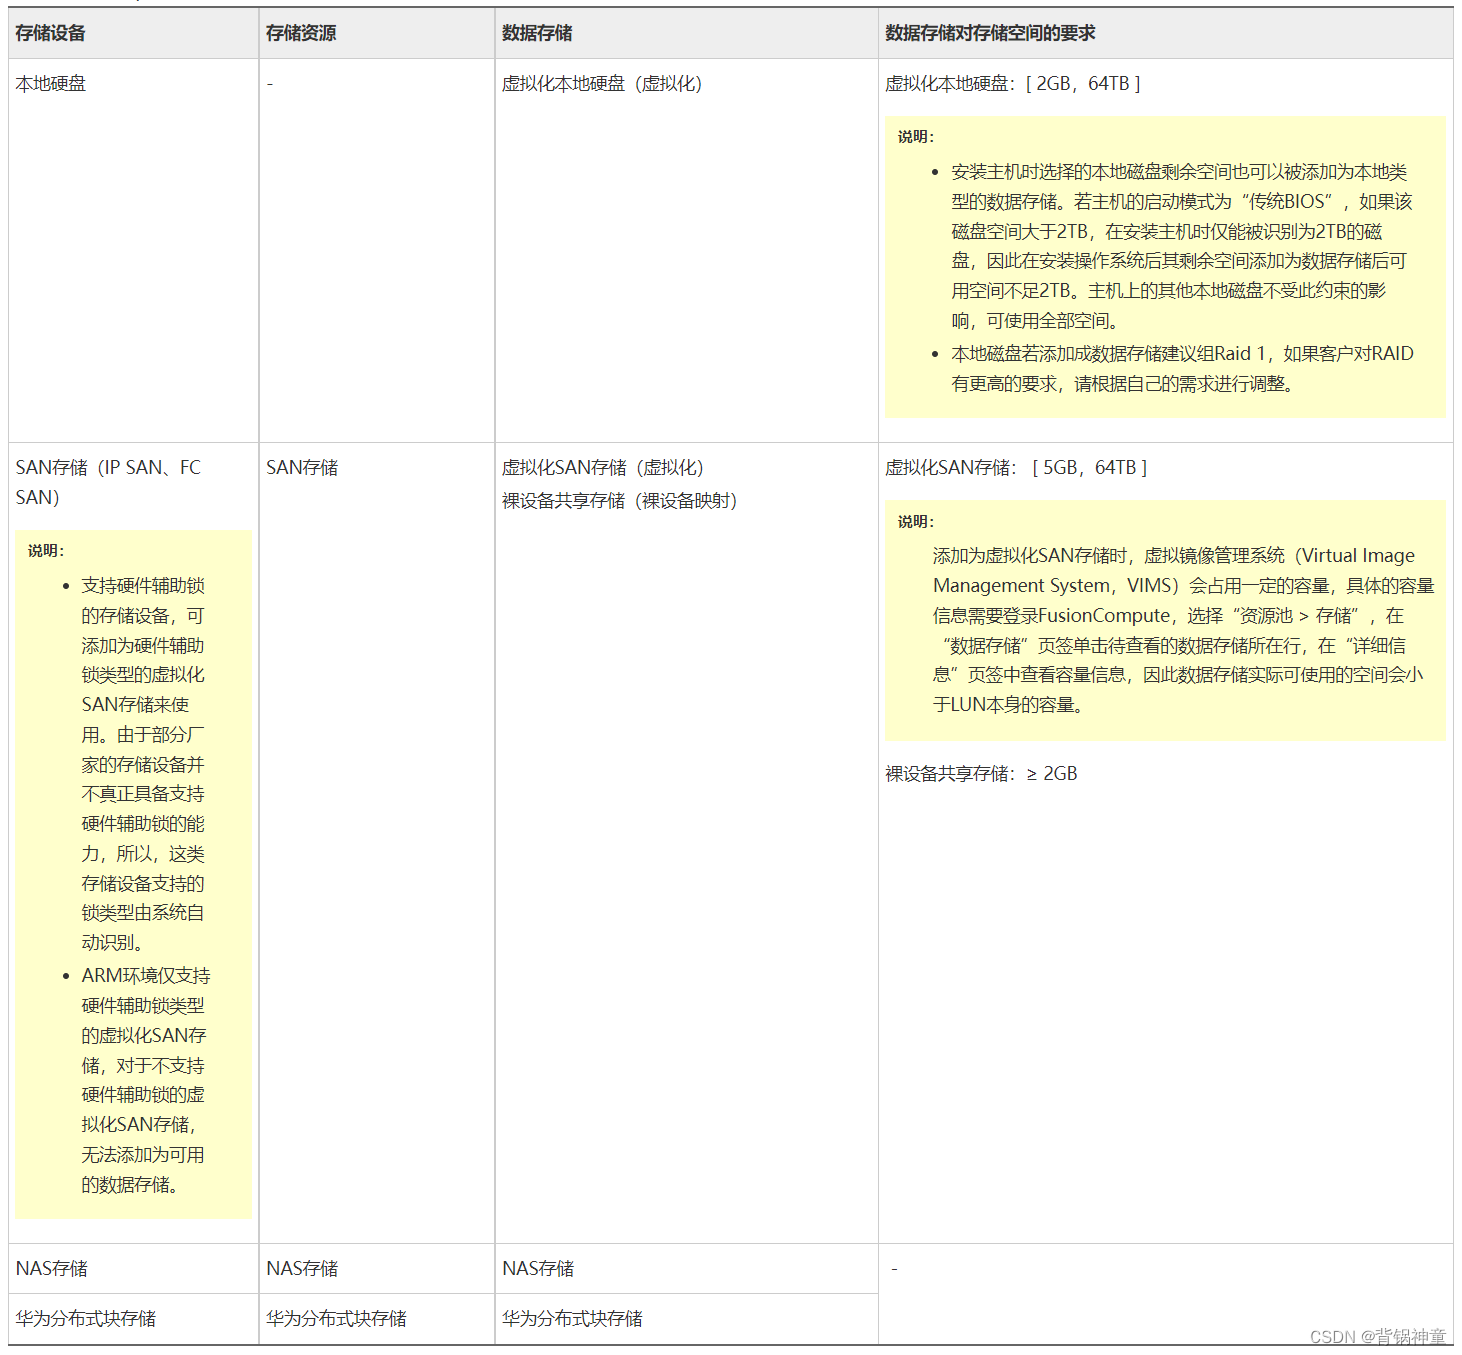The height and width of the screenshot is (1355, 1462).
Task: Click the 说明 label above the VIMS note
Action: coord(915,522)
